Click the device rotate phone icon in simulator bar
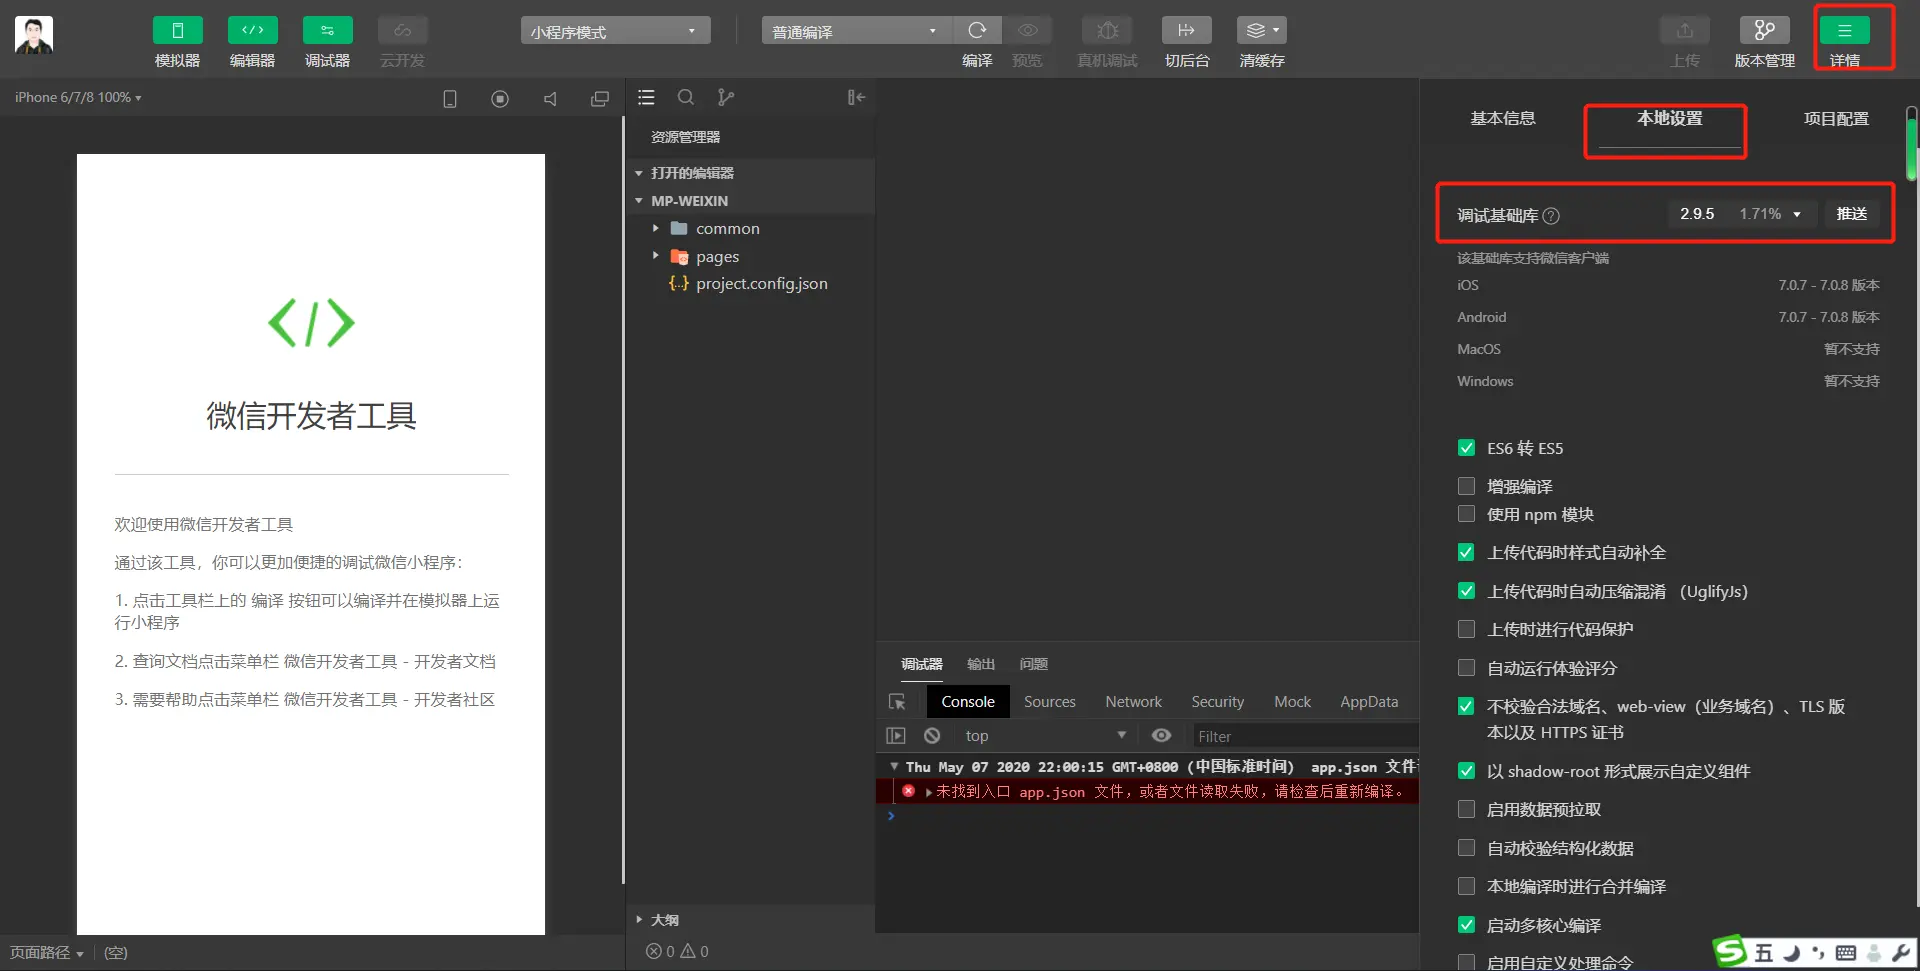The width and height of the screenshot is (1920, 971). (x=450, y=98)
